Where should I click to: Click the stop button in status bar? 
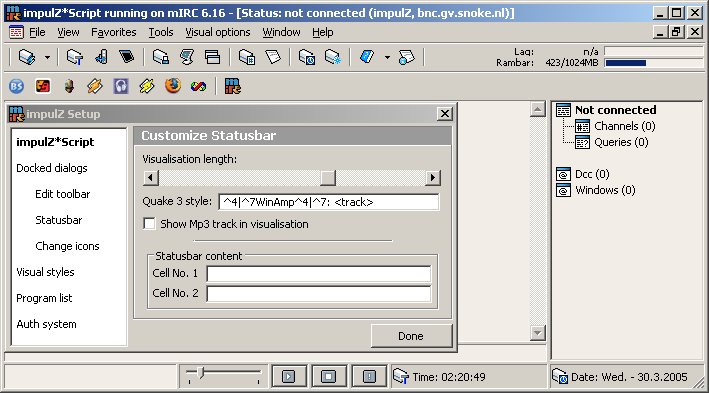329,376
